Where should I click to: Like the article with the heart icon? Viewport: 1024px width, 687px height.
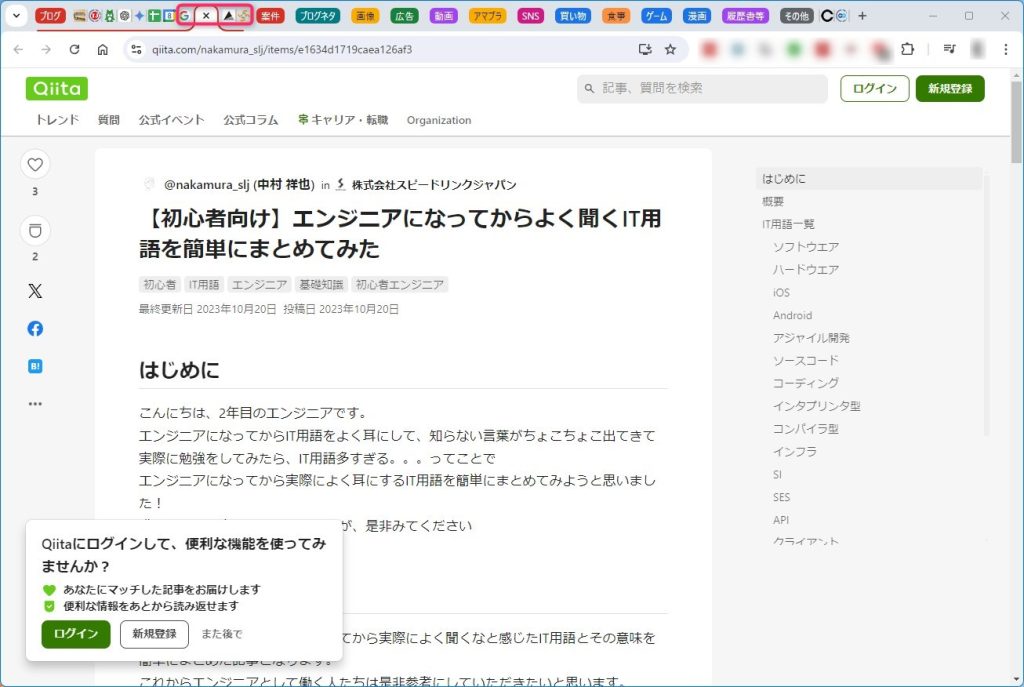[x=35, y=165]
